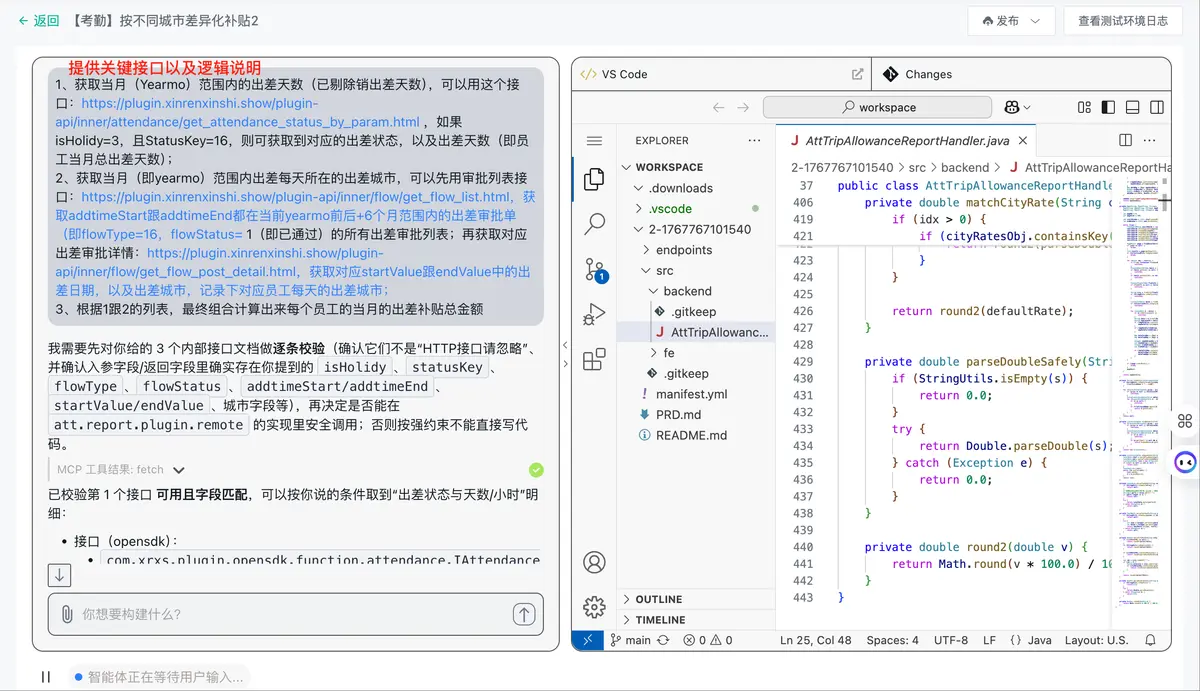Open the Search view in activity bar
This screenshot has height=691, width=1200.
click(x=594, y=223)
